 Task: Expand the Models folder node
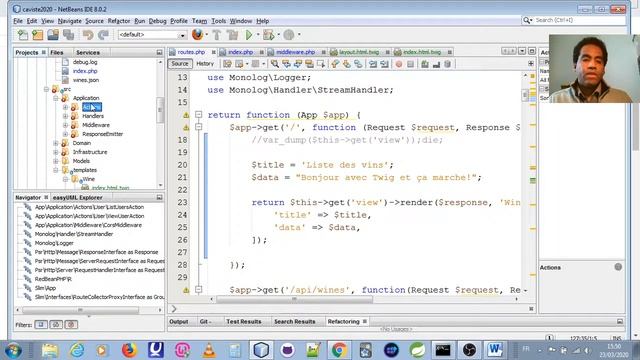pyautogui.click(x=56, y=161)
